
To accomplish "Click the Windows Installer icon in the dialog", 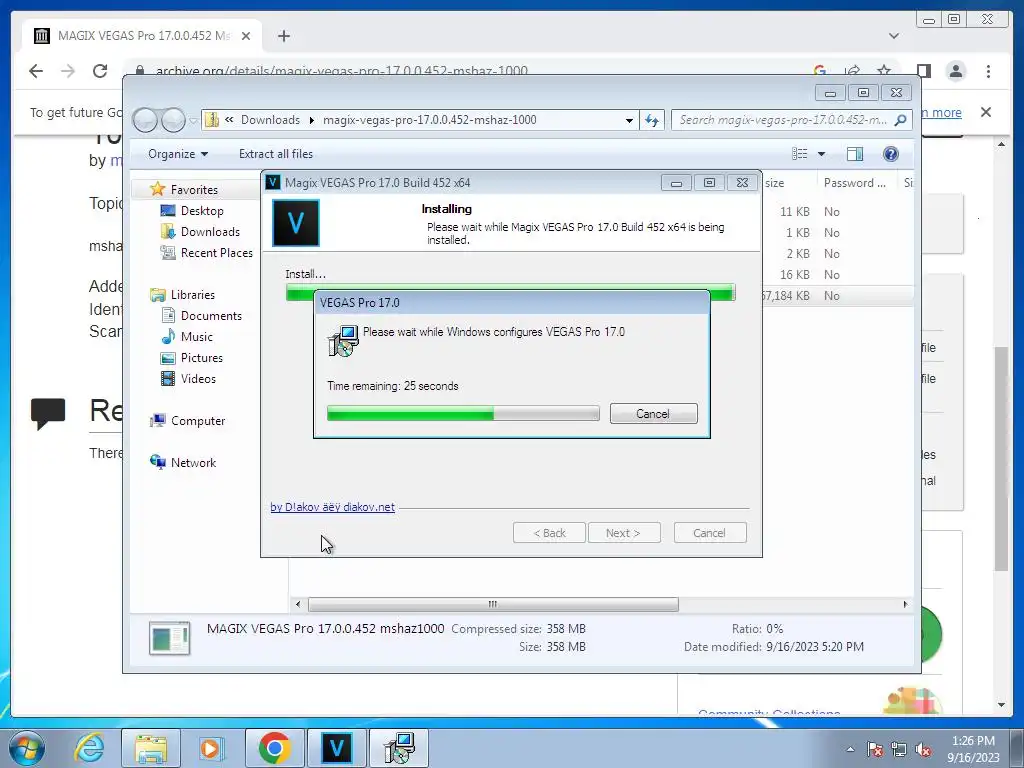I will 343,341.
